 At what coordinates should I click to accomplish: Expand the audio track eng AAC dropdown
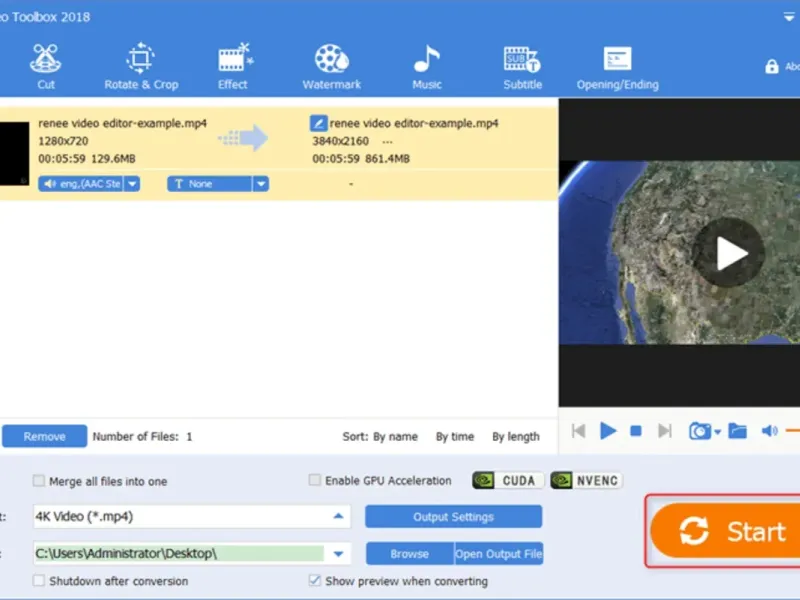pyautogui.click(x=132, y=184)
